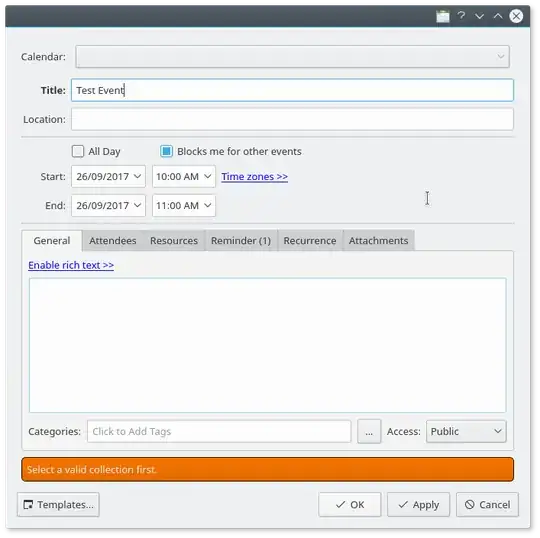Open the Attachments tab
The height and width of the screenshot is (538, 540).
pos(378,240)
